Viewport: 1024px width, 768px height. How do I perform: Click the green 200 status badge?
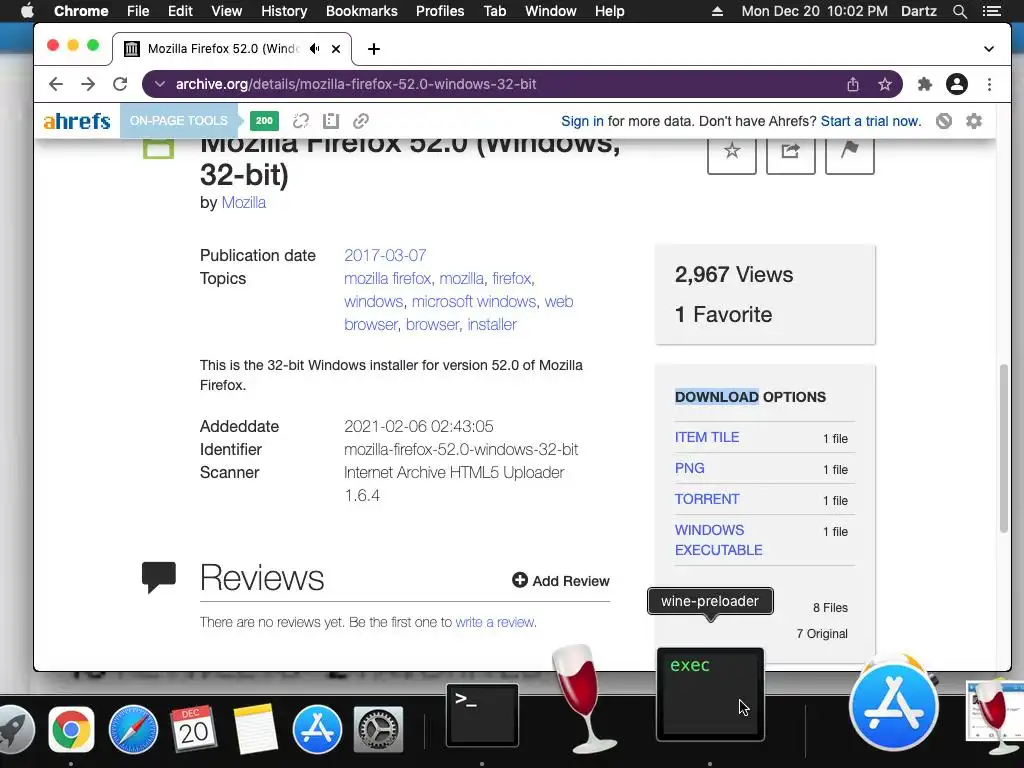pyautogui.click(x=264, y=121)
